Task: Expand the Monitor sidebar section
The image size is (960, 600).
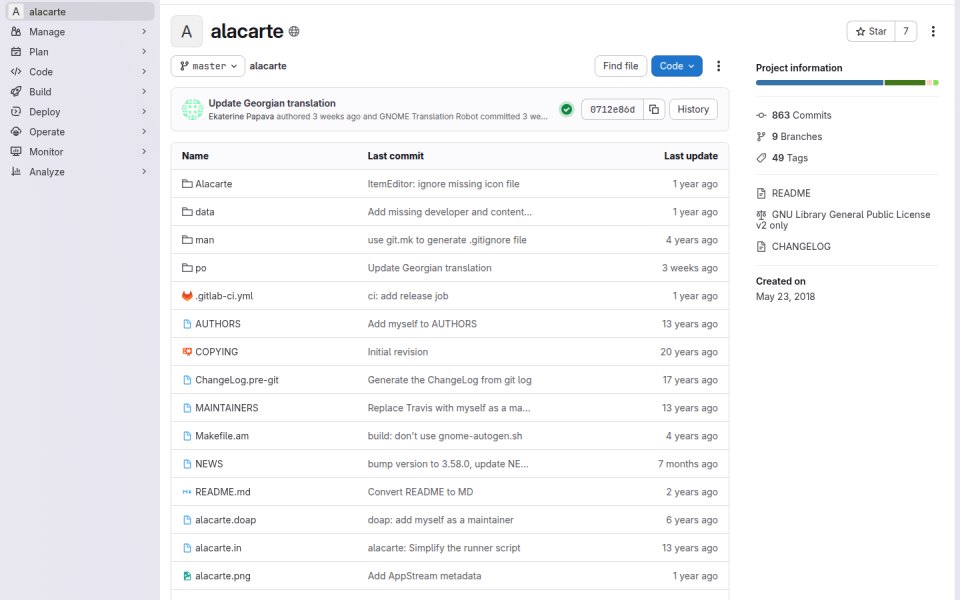Action: (80, 152)
